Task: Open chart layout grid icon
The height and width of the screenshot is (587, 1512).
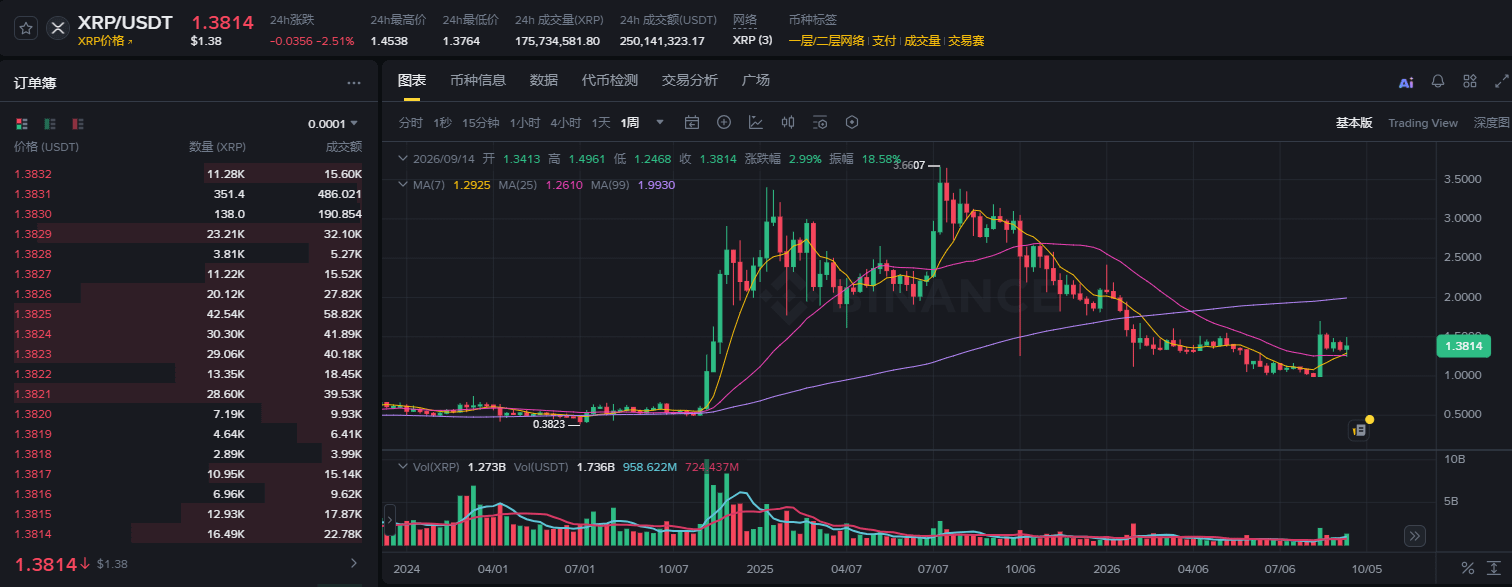Action: (1470, 81)
